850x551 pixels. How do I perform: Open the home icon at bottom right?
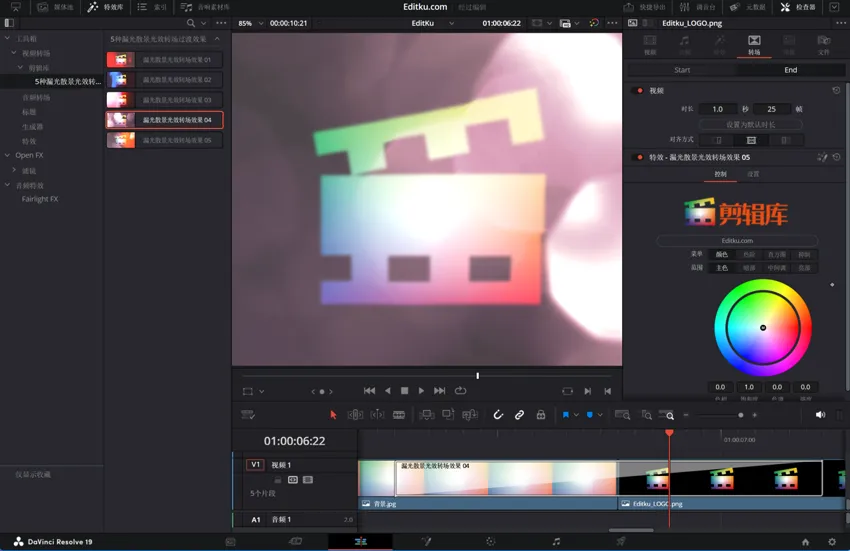click(805, 541)
